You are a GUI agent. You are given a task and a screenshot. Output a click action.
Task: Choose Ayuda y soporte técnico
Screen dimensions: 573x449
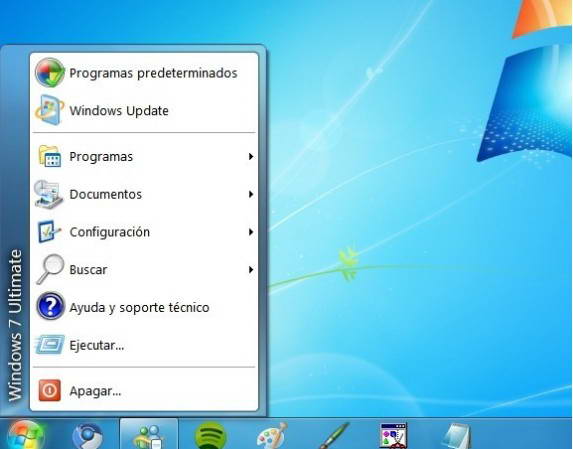coord(144,307)
